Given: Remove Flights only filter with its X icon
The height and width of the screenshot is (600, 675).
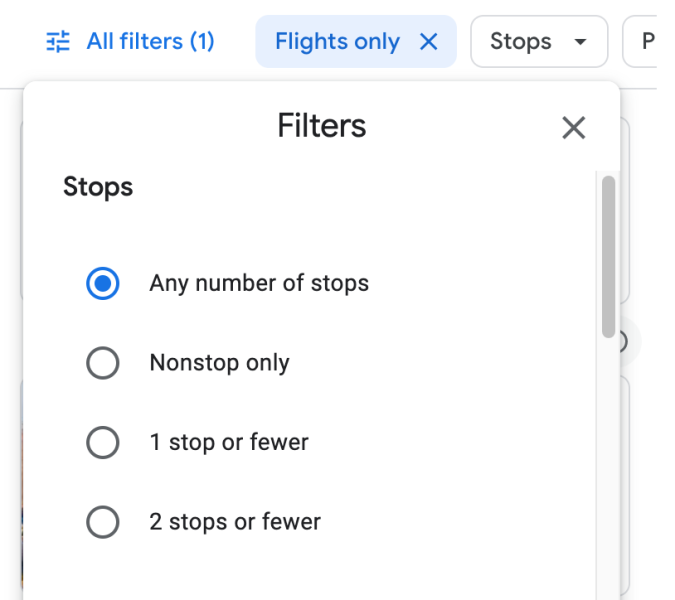Looking at the screenshot, I should point(429,42).
